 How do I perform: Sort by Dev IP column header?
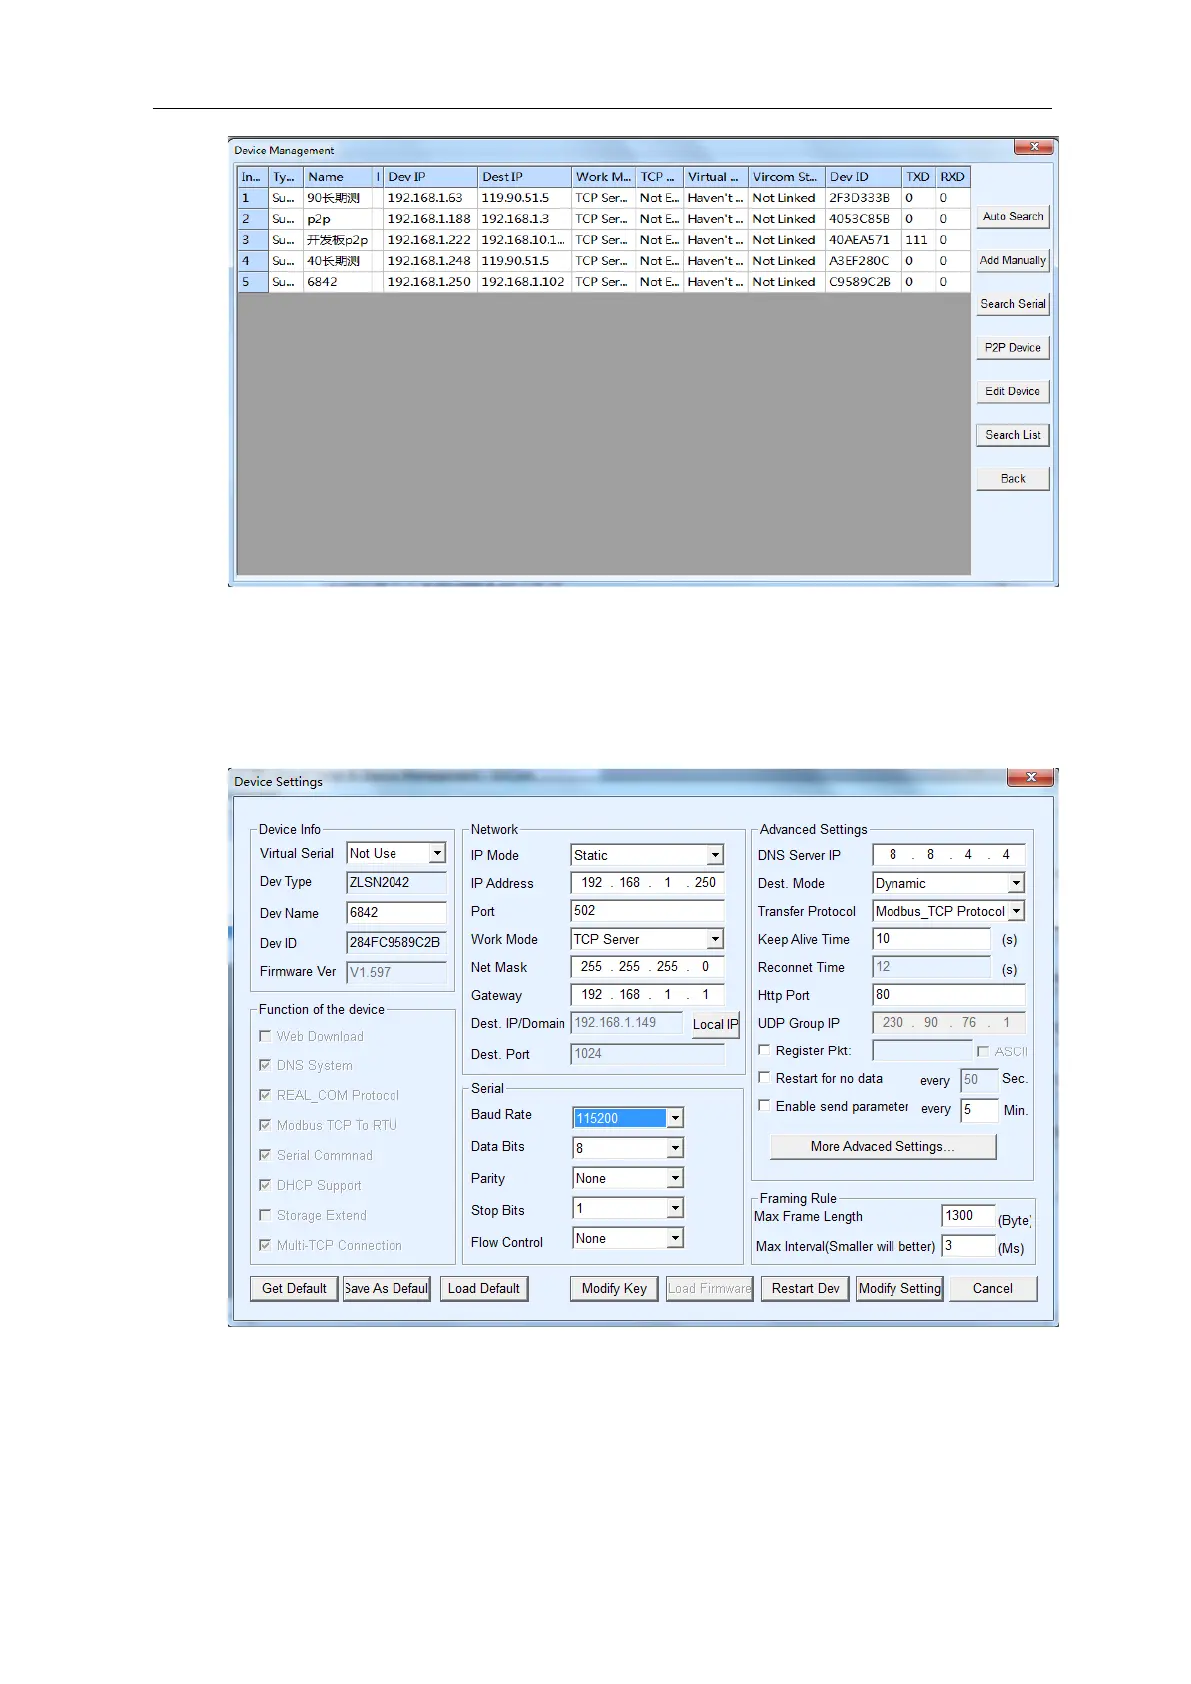coord(430,177)
